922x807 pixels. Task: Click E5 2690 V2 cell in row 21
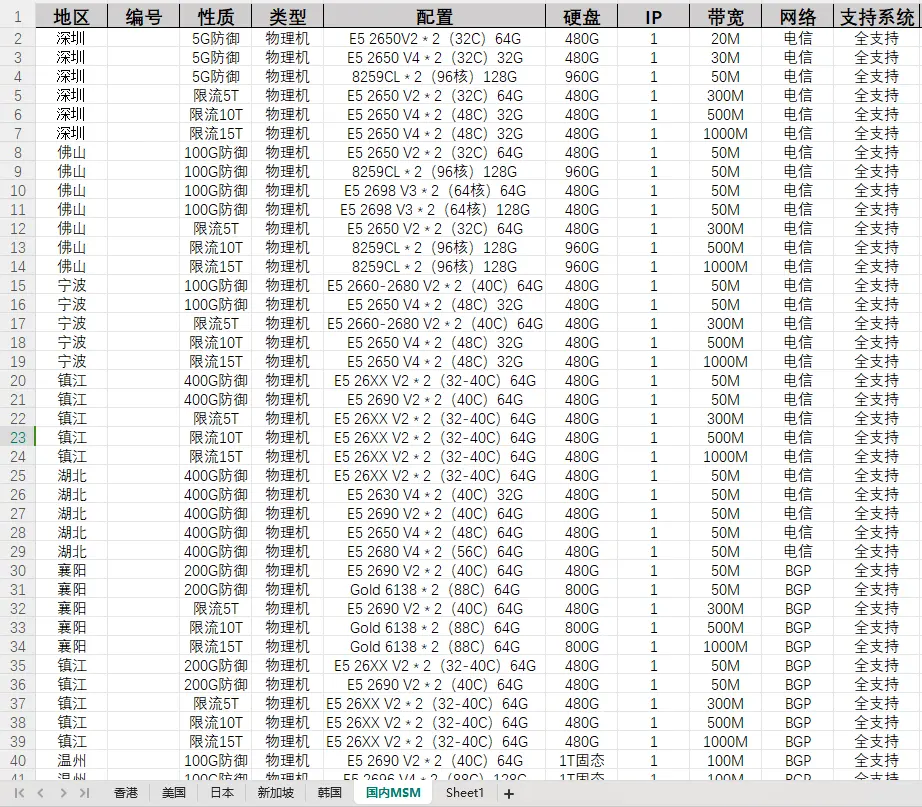click(x=435, y=399)
